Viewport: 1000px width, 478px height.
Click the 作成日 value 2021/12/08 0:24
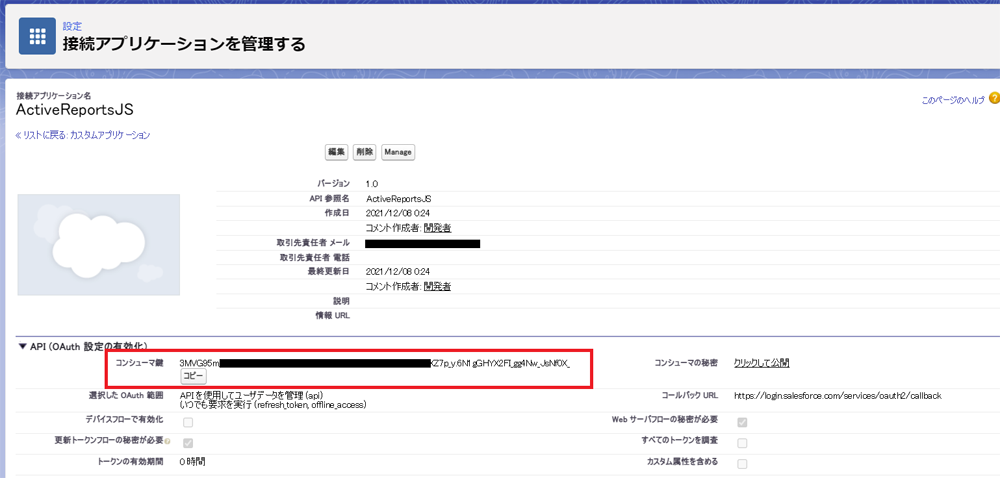click(398, 213)
